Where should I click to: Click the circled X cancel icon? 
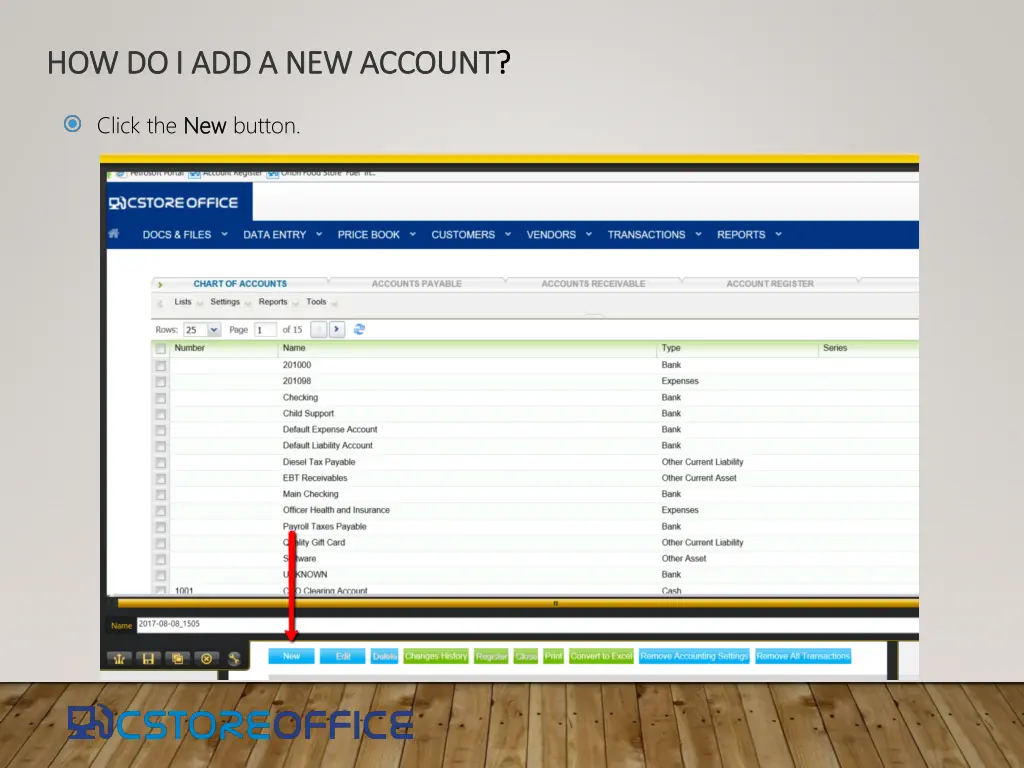click(x=206, y=658)
